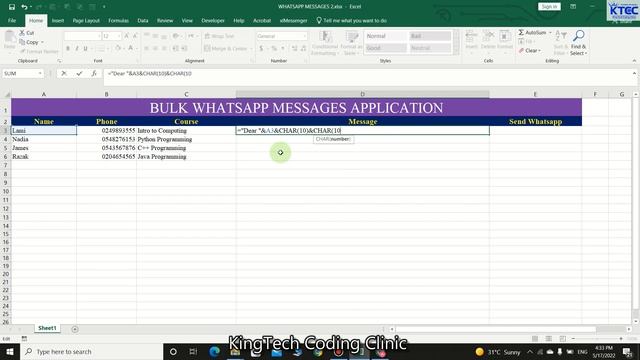Apply Bold formatting
This screenshot has height=360, width=640.
tap(68, 49)
